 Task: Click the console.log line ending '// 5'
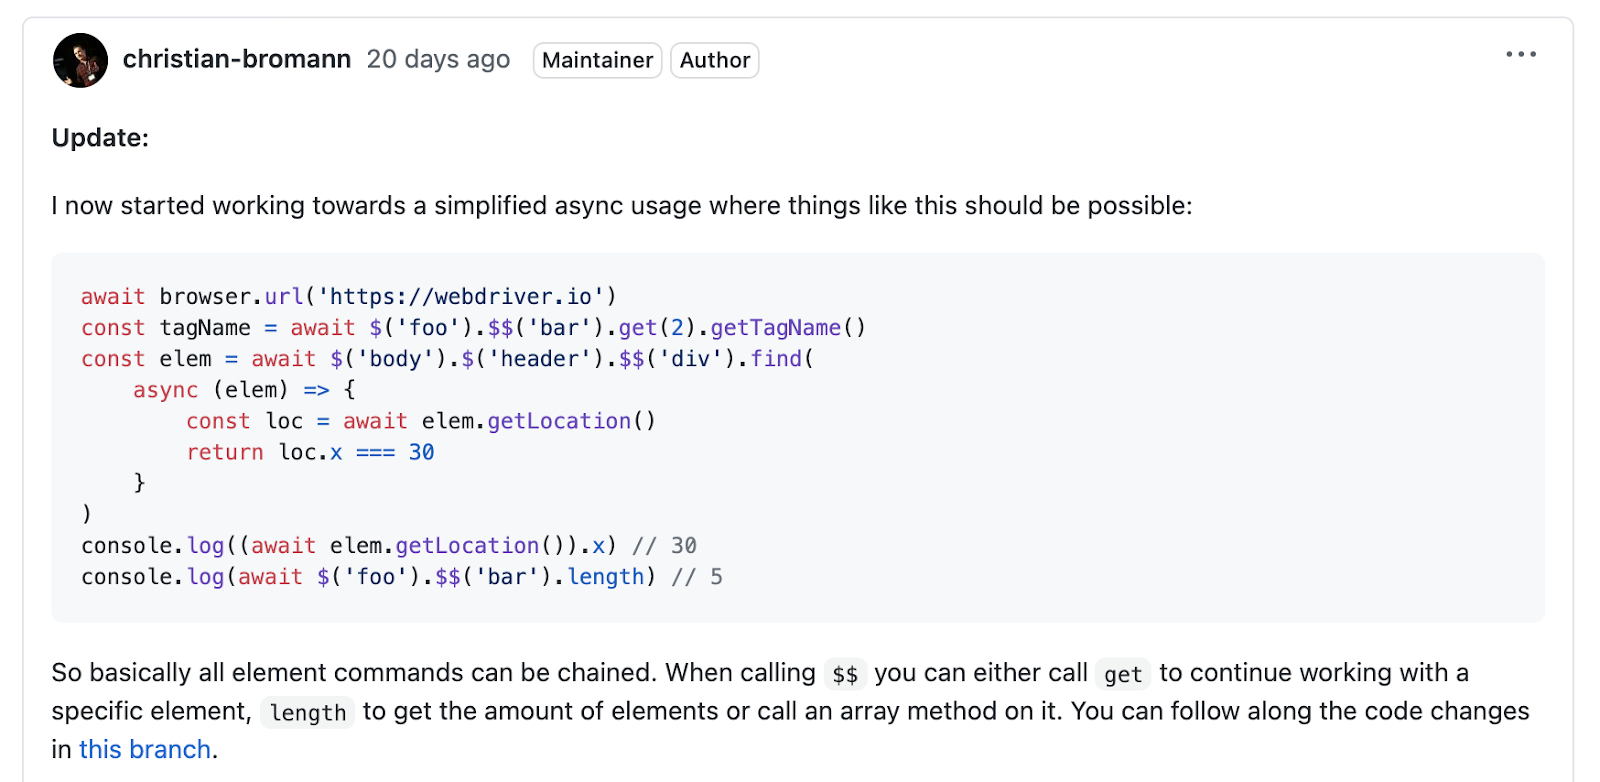[400, 577]
